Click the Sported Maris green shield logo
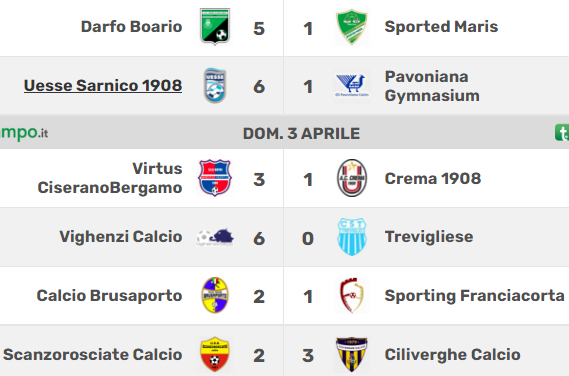Viewport: 569px width, 376px height. pos(352,26)
